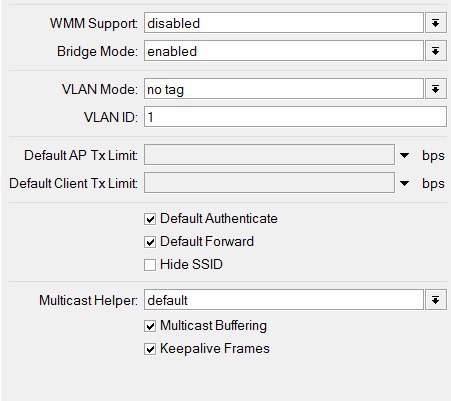The width and height of the screenshot is (451, 401).
Task: Click the bps unit beside Client Tx Limit
Action: coord(433,184)
